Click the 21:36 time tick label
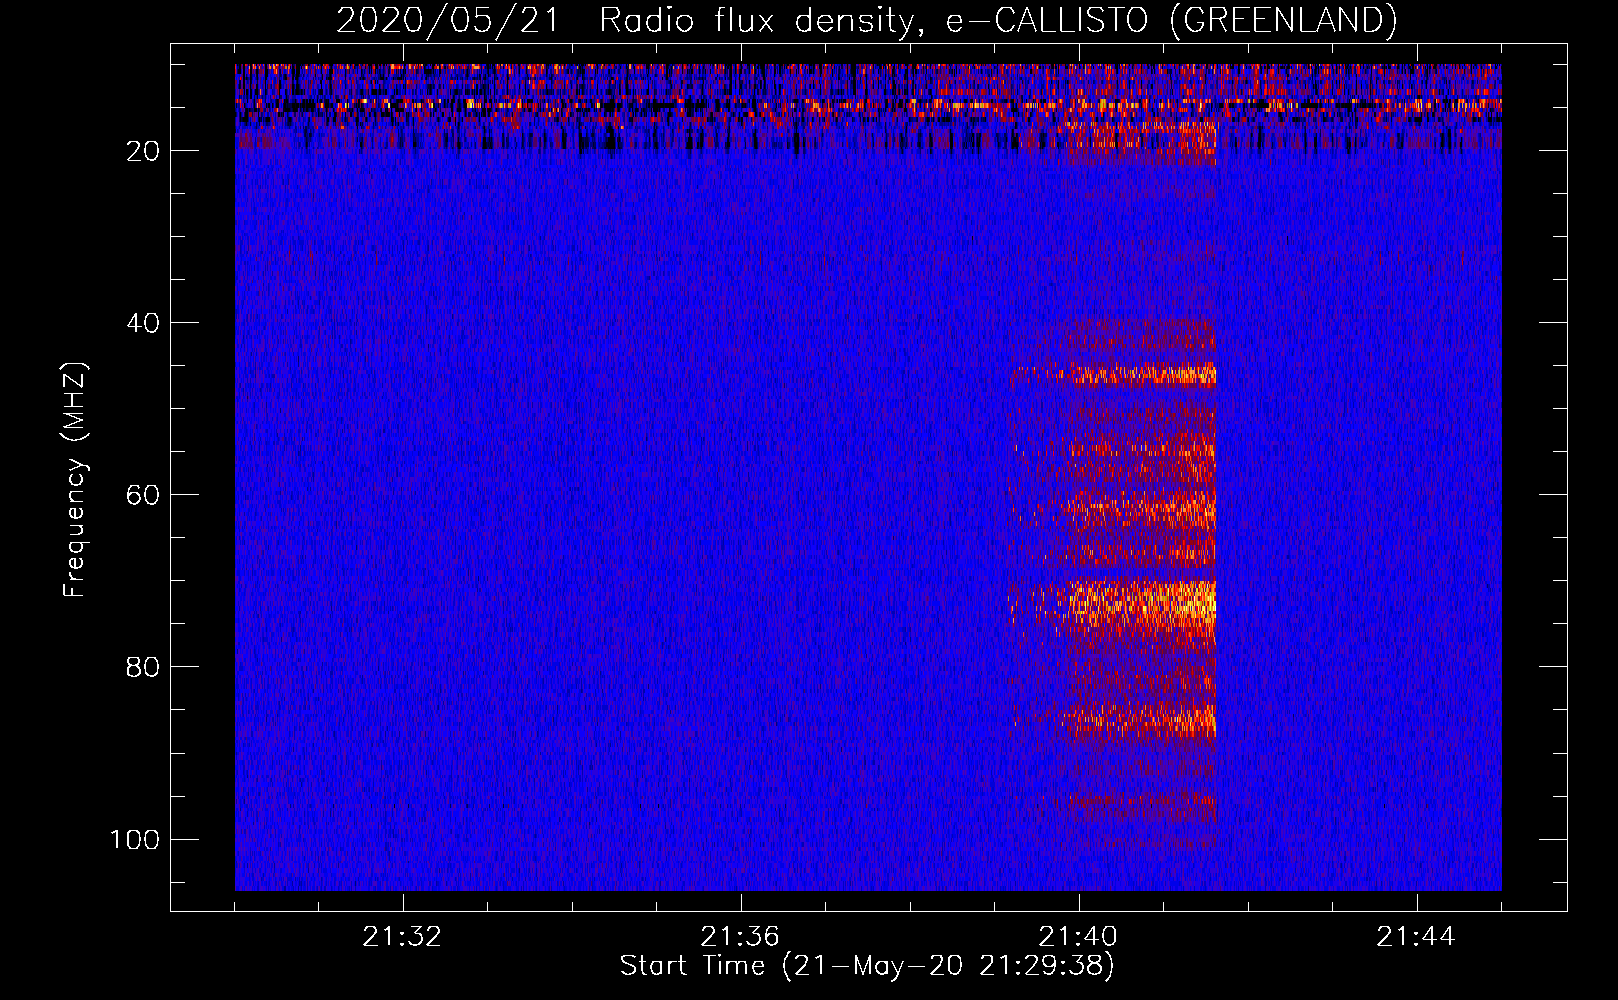1618x1000 pixels. pos(740,937)
